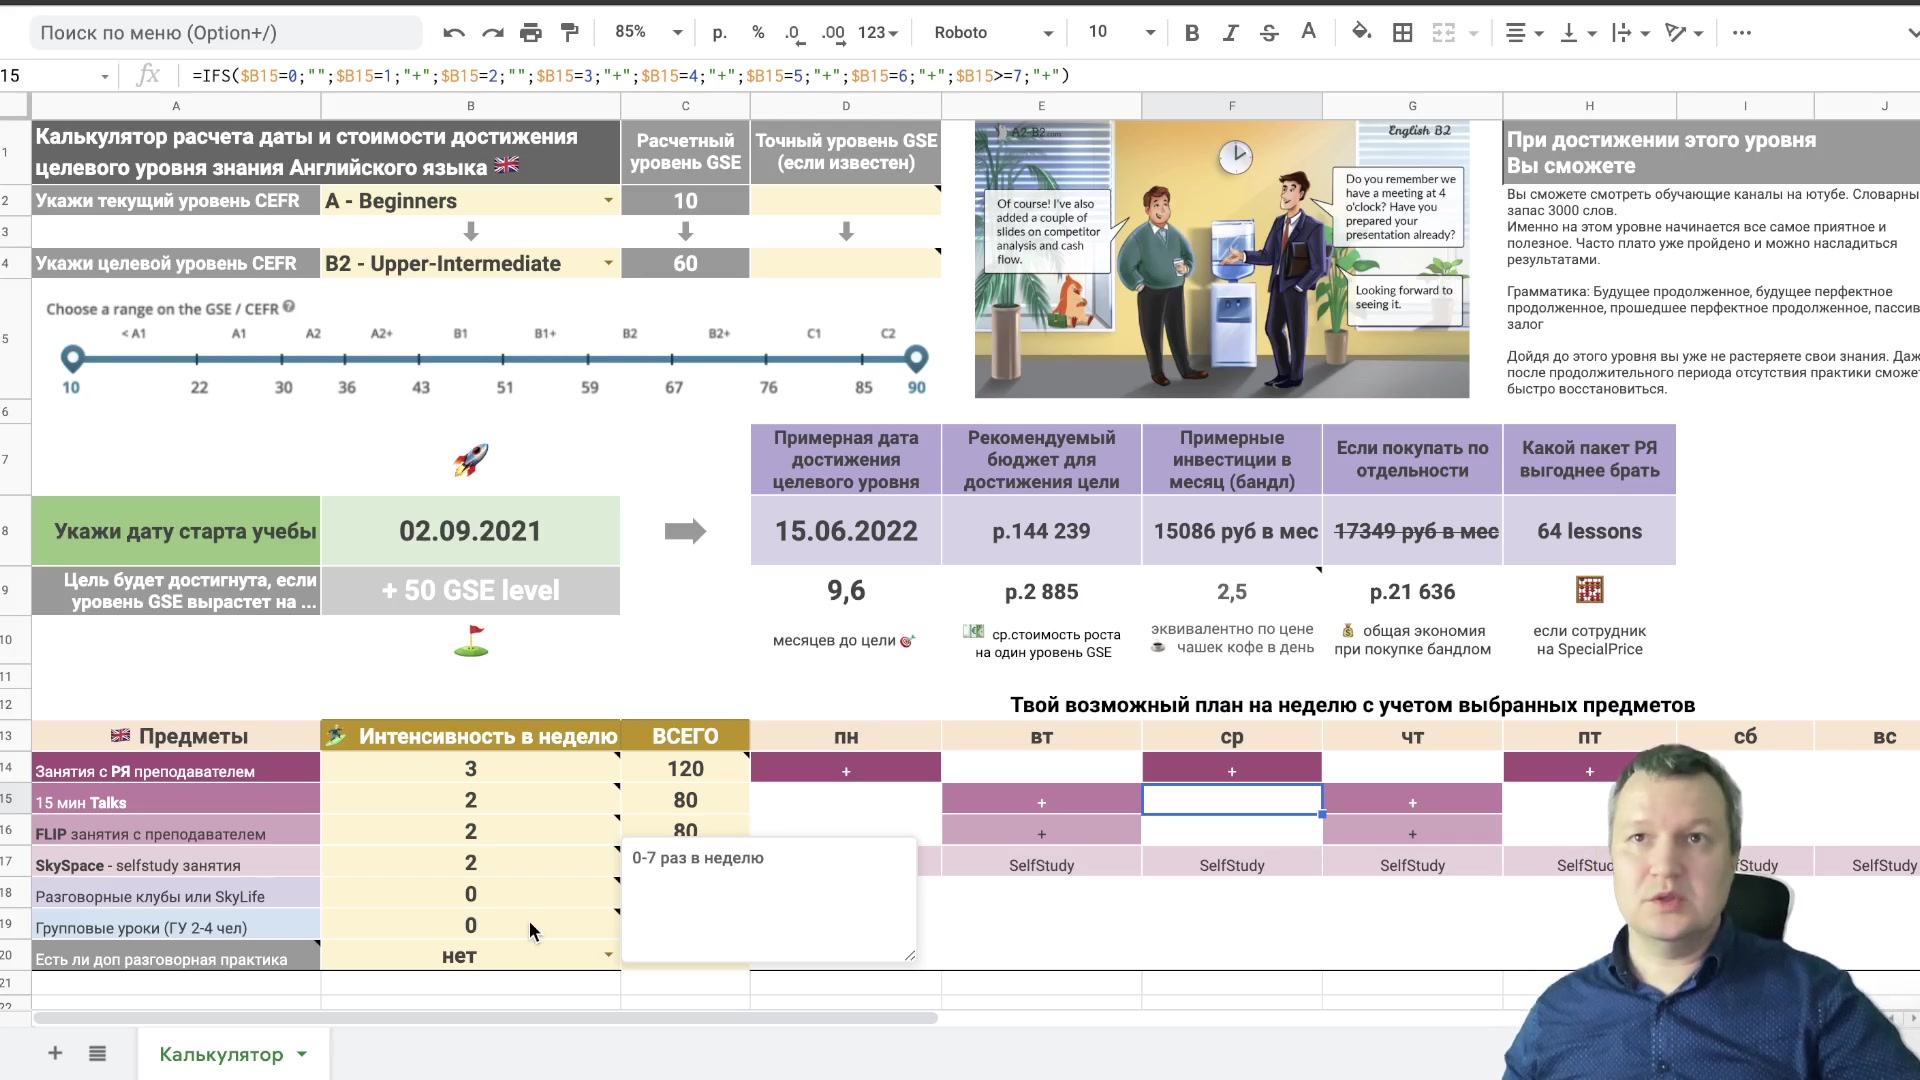
Task: Click the Print icon
Action: coord(530,33)
